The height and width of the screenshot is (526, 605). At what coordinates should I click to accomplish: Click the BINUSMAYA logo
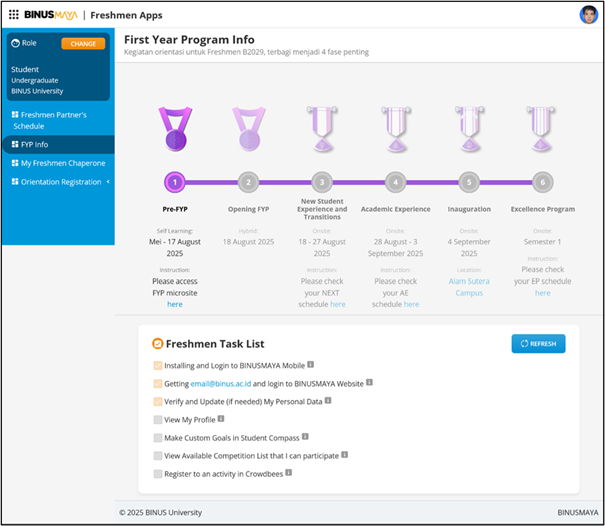(x=51, y=15)
